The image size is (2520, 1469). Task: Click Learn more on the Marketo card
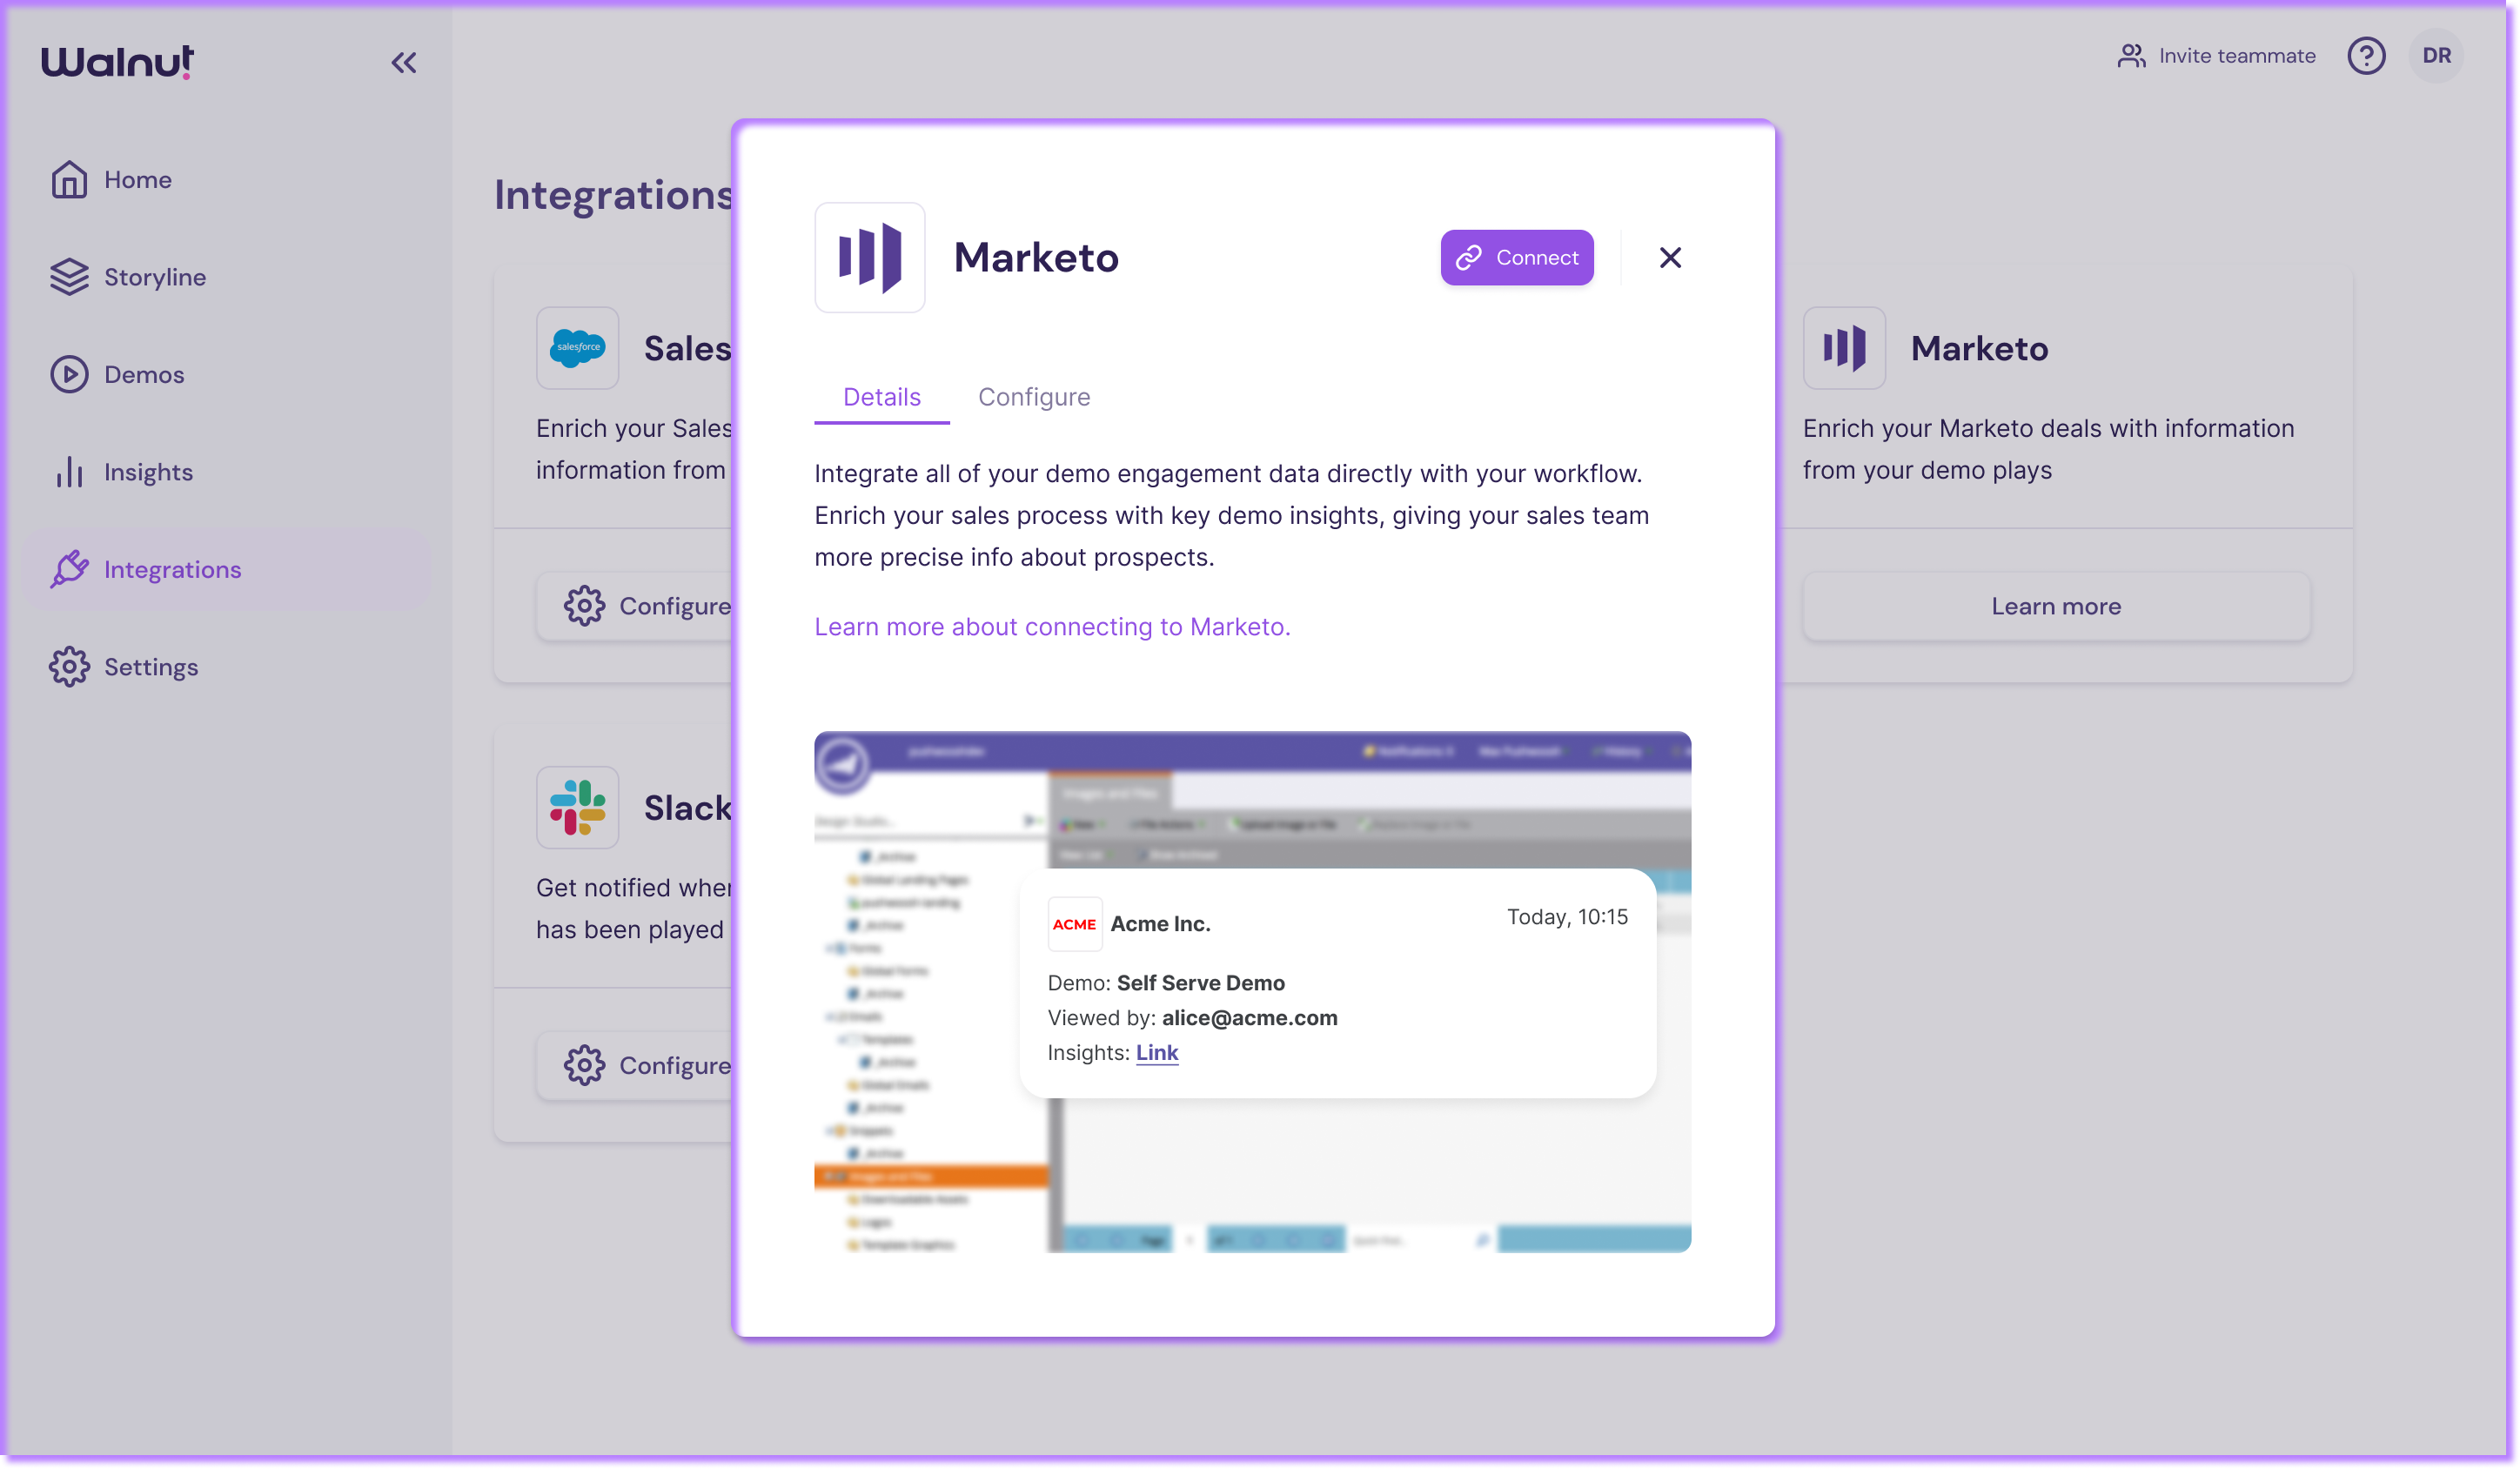(2056, 607)
